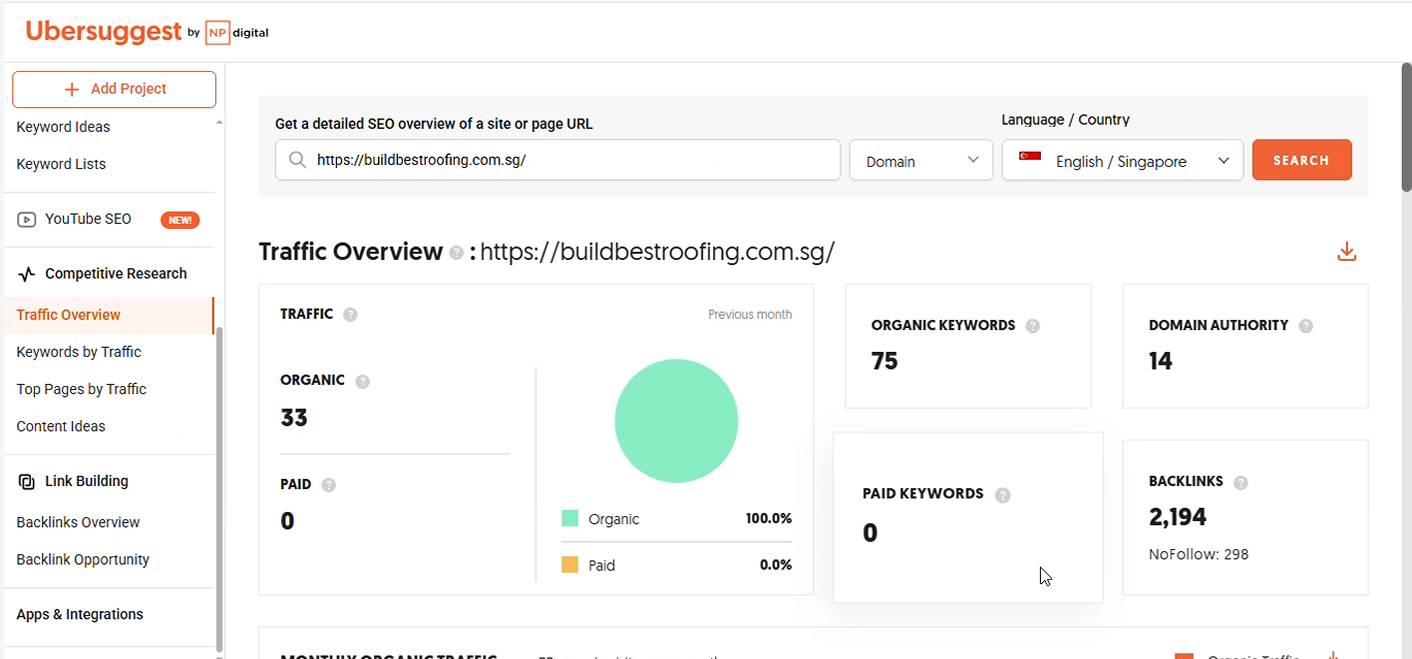The image size is (1412, 659).
Task: Click the green traffic pie chart
Action: (x=676, y=421)
